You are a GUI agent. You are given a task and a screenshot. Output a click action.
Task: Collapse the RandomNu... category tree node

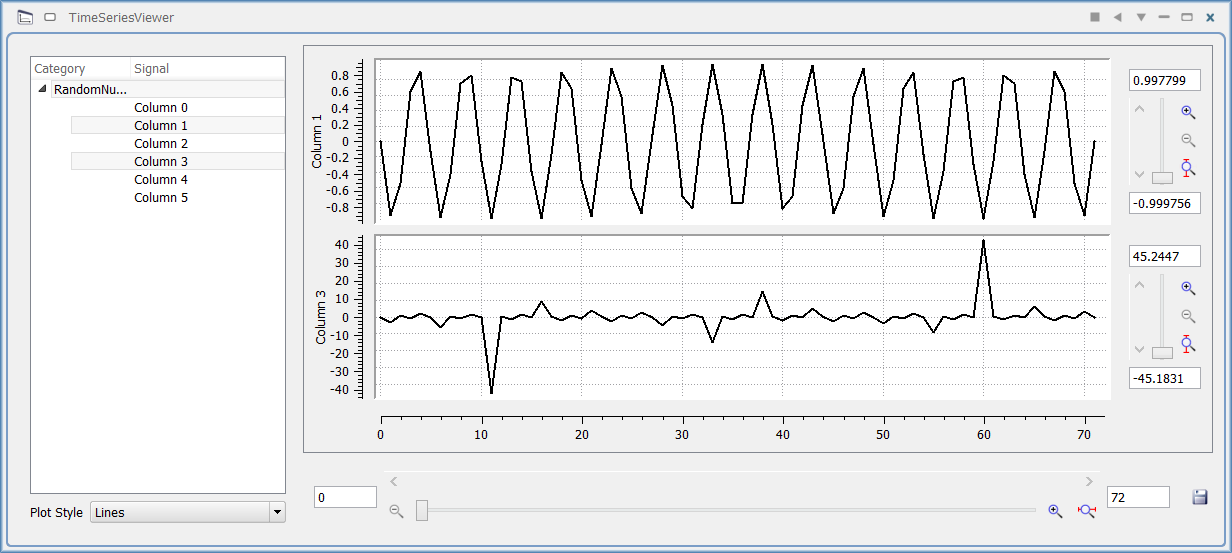coord(42,89)
